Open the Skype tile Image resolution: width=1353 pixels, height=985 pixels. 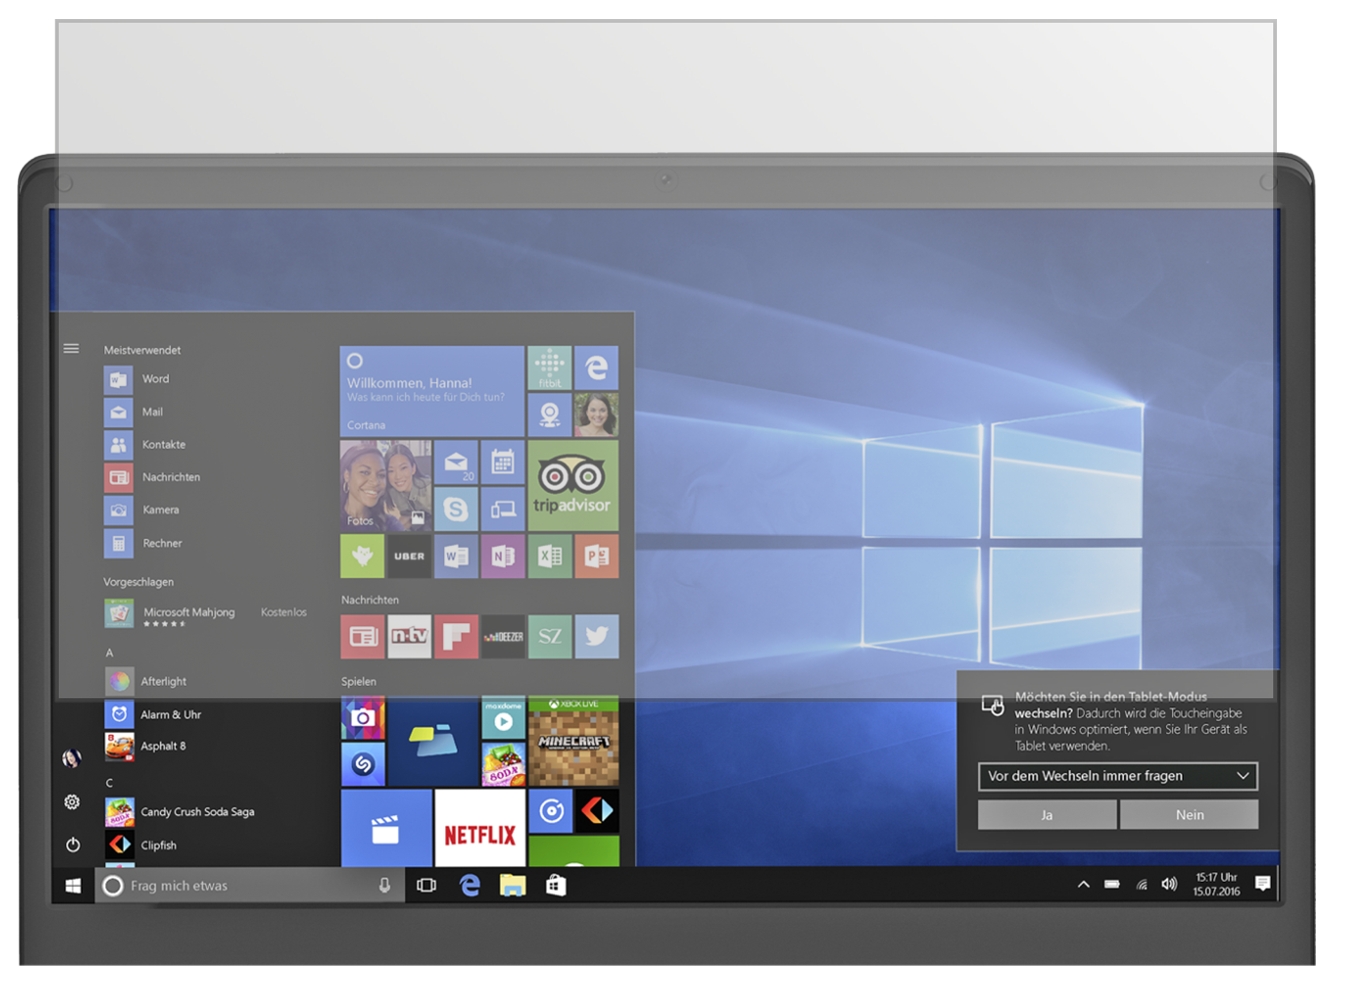pos(456,509)
